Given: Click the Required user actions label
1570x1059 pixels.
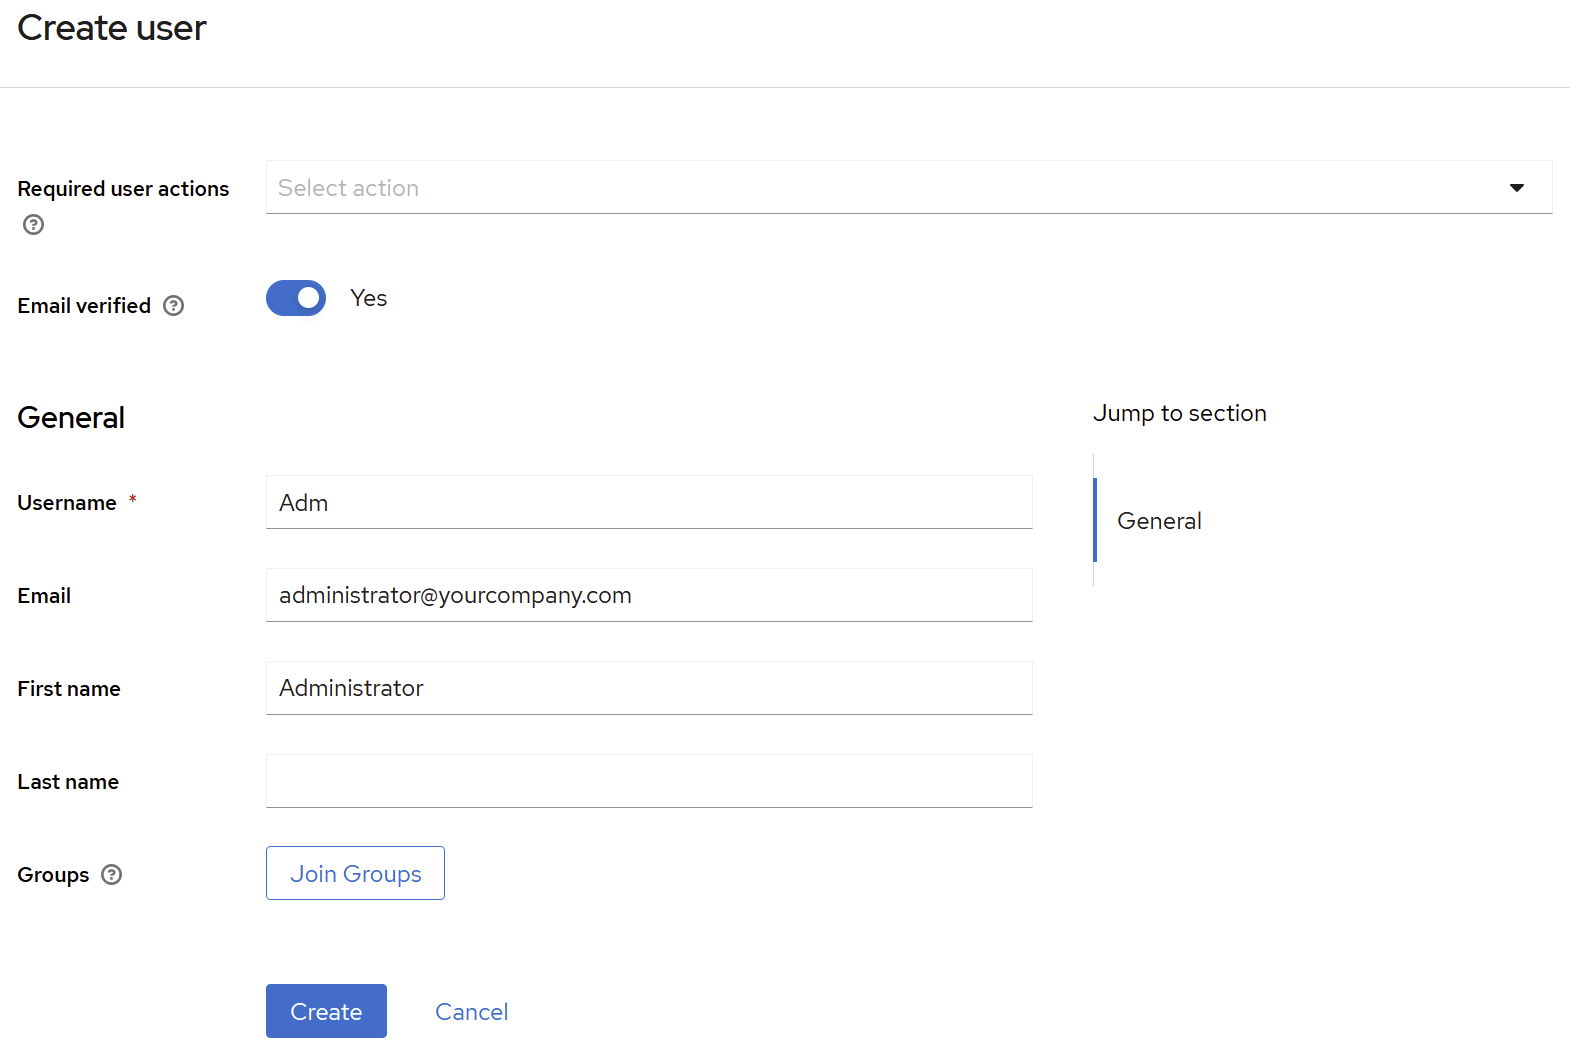Looking at the screenshot, I should click(123, 189).
